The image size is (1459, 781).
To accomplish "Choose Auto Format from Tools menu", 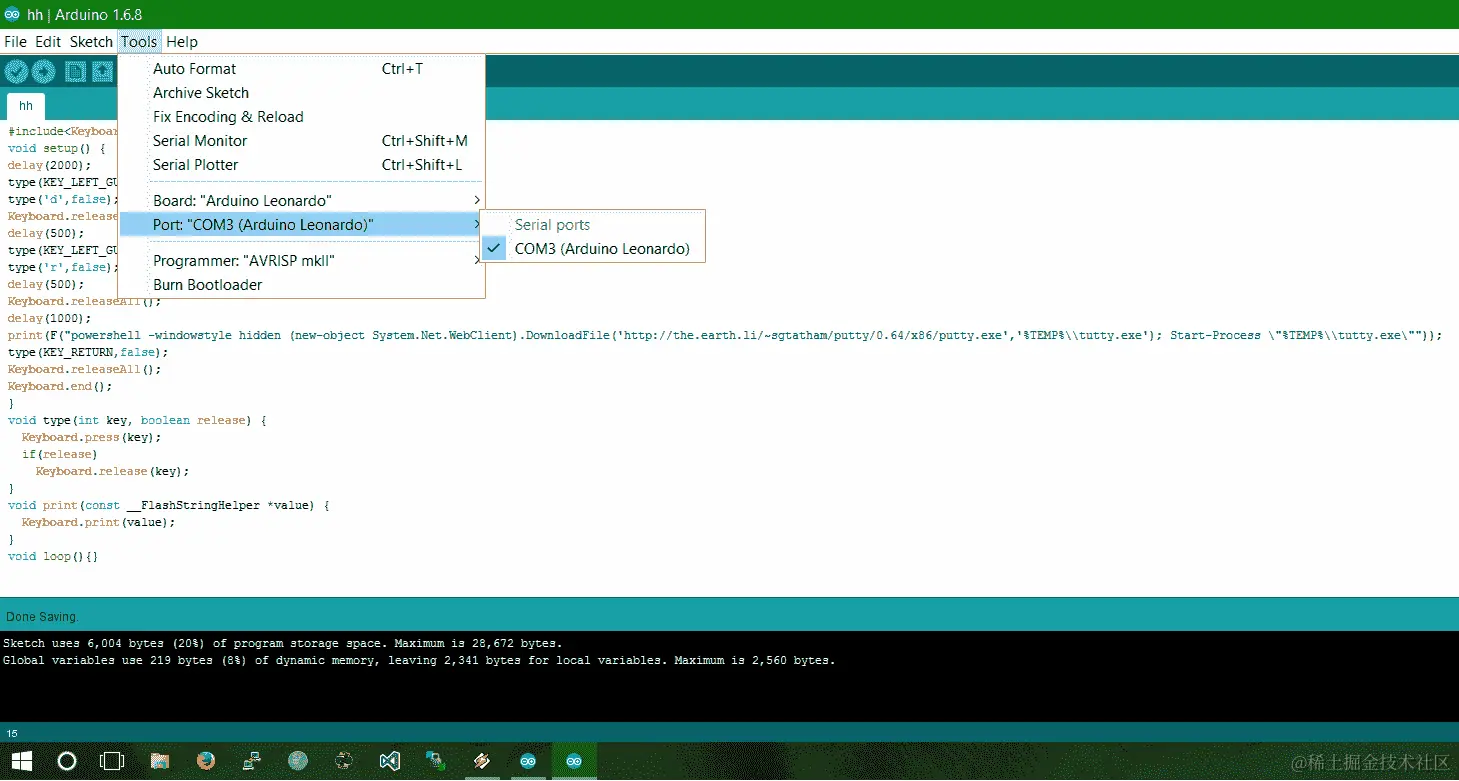I will pyautogui.click(x=301, y=69).
